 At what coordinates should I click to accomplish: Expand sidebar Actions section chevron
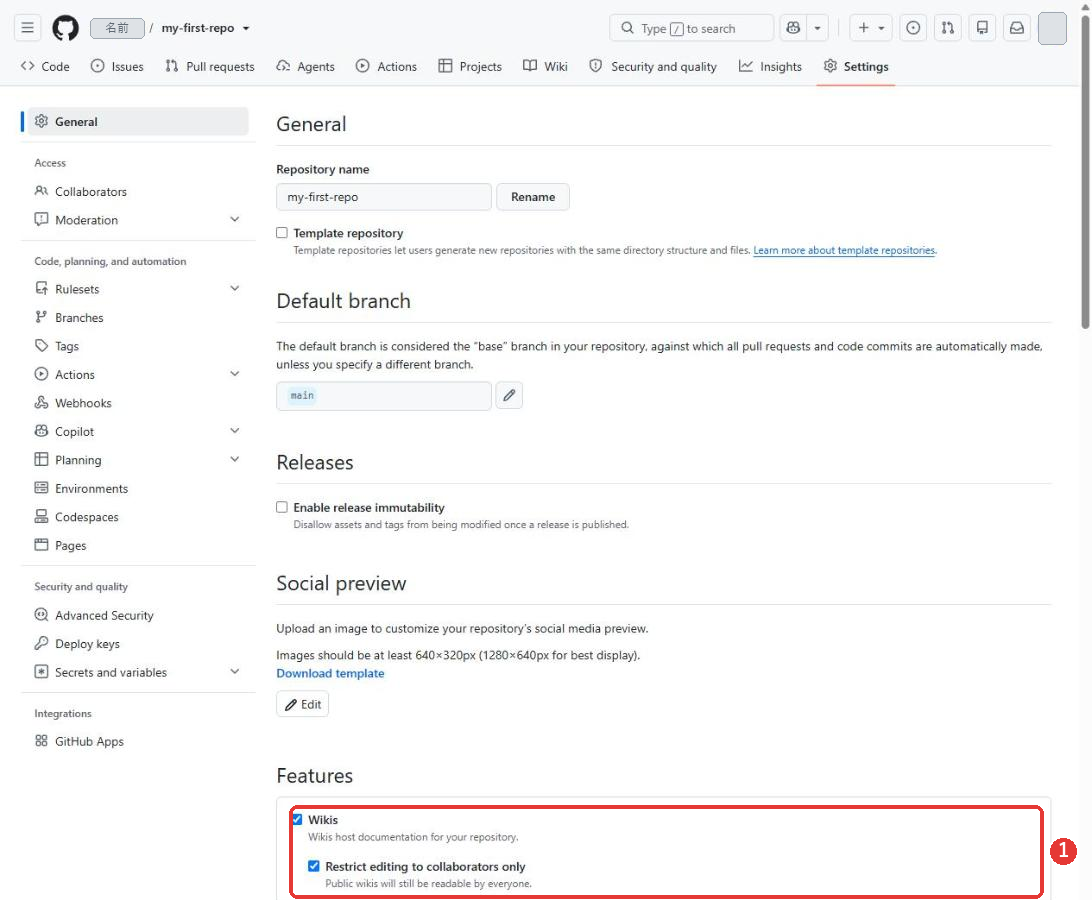tap(235, 374)
